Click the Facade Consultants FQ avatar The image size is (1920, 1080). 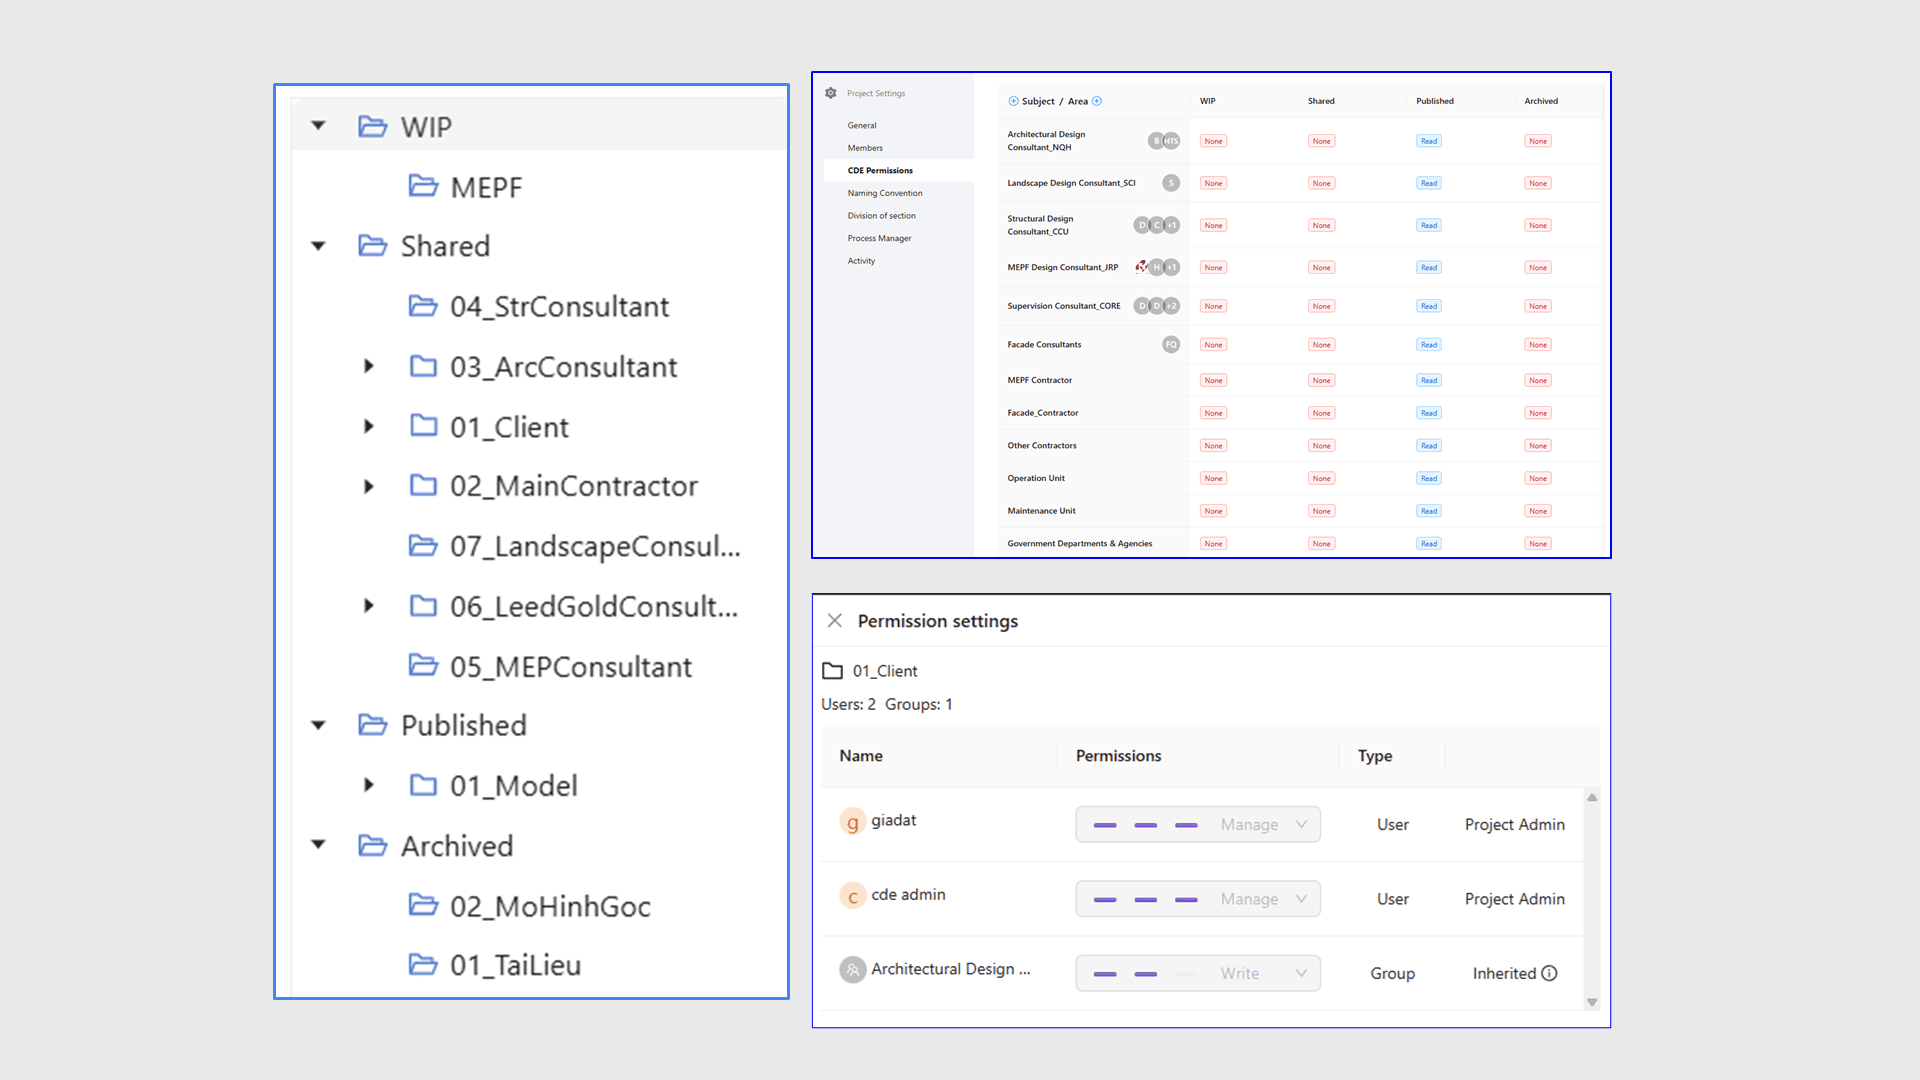1171,345
